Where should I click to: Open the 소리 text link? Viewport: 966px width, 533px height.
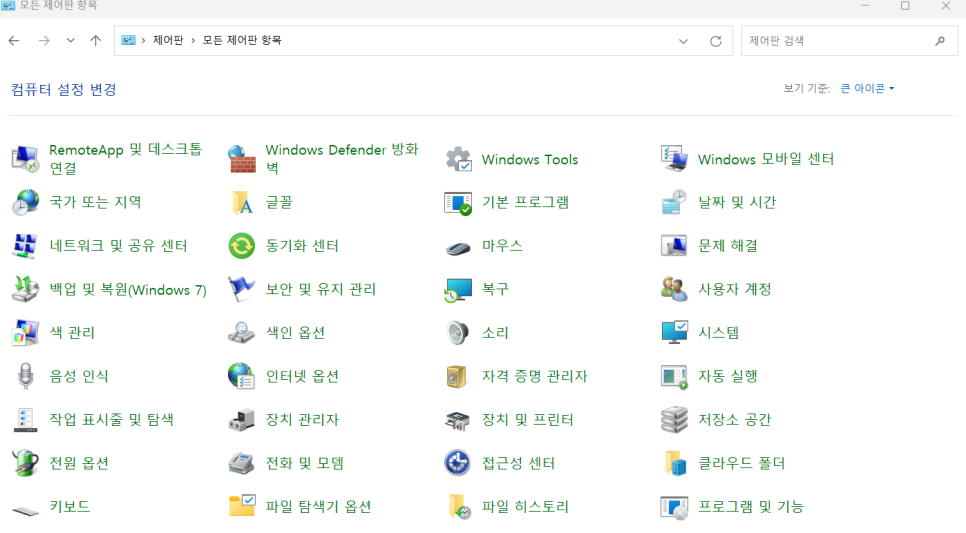pyautogui.click(x=495, y=333)
